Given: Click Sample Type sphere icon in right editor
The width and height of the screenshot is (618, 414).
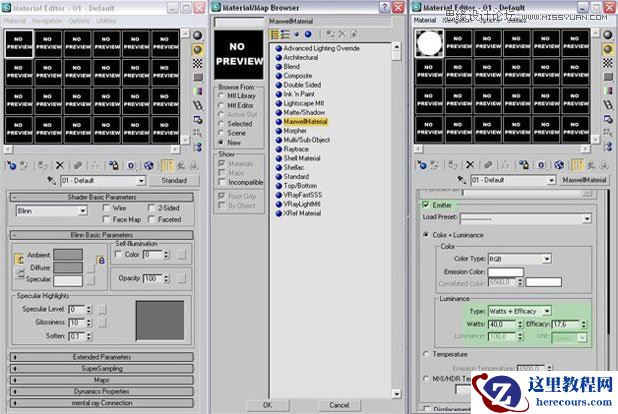Looking at the screenshot, I should (608, 35).
